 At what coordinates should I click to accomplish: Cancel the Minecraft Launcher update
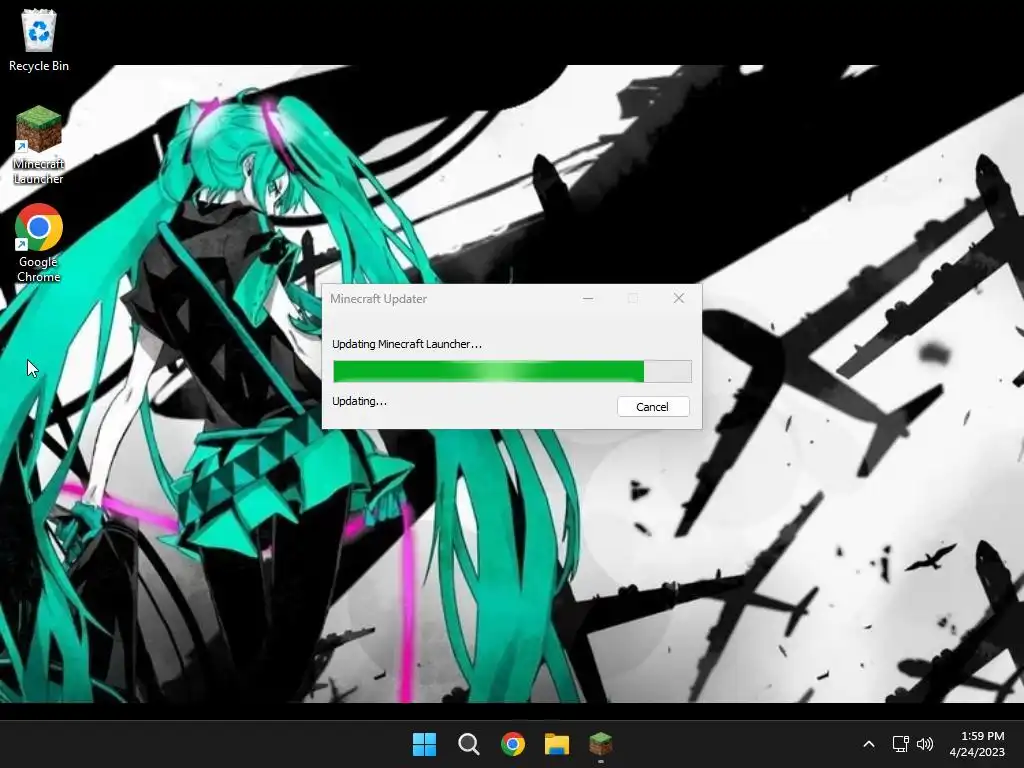(x=653, y=407)
